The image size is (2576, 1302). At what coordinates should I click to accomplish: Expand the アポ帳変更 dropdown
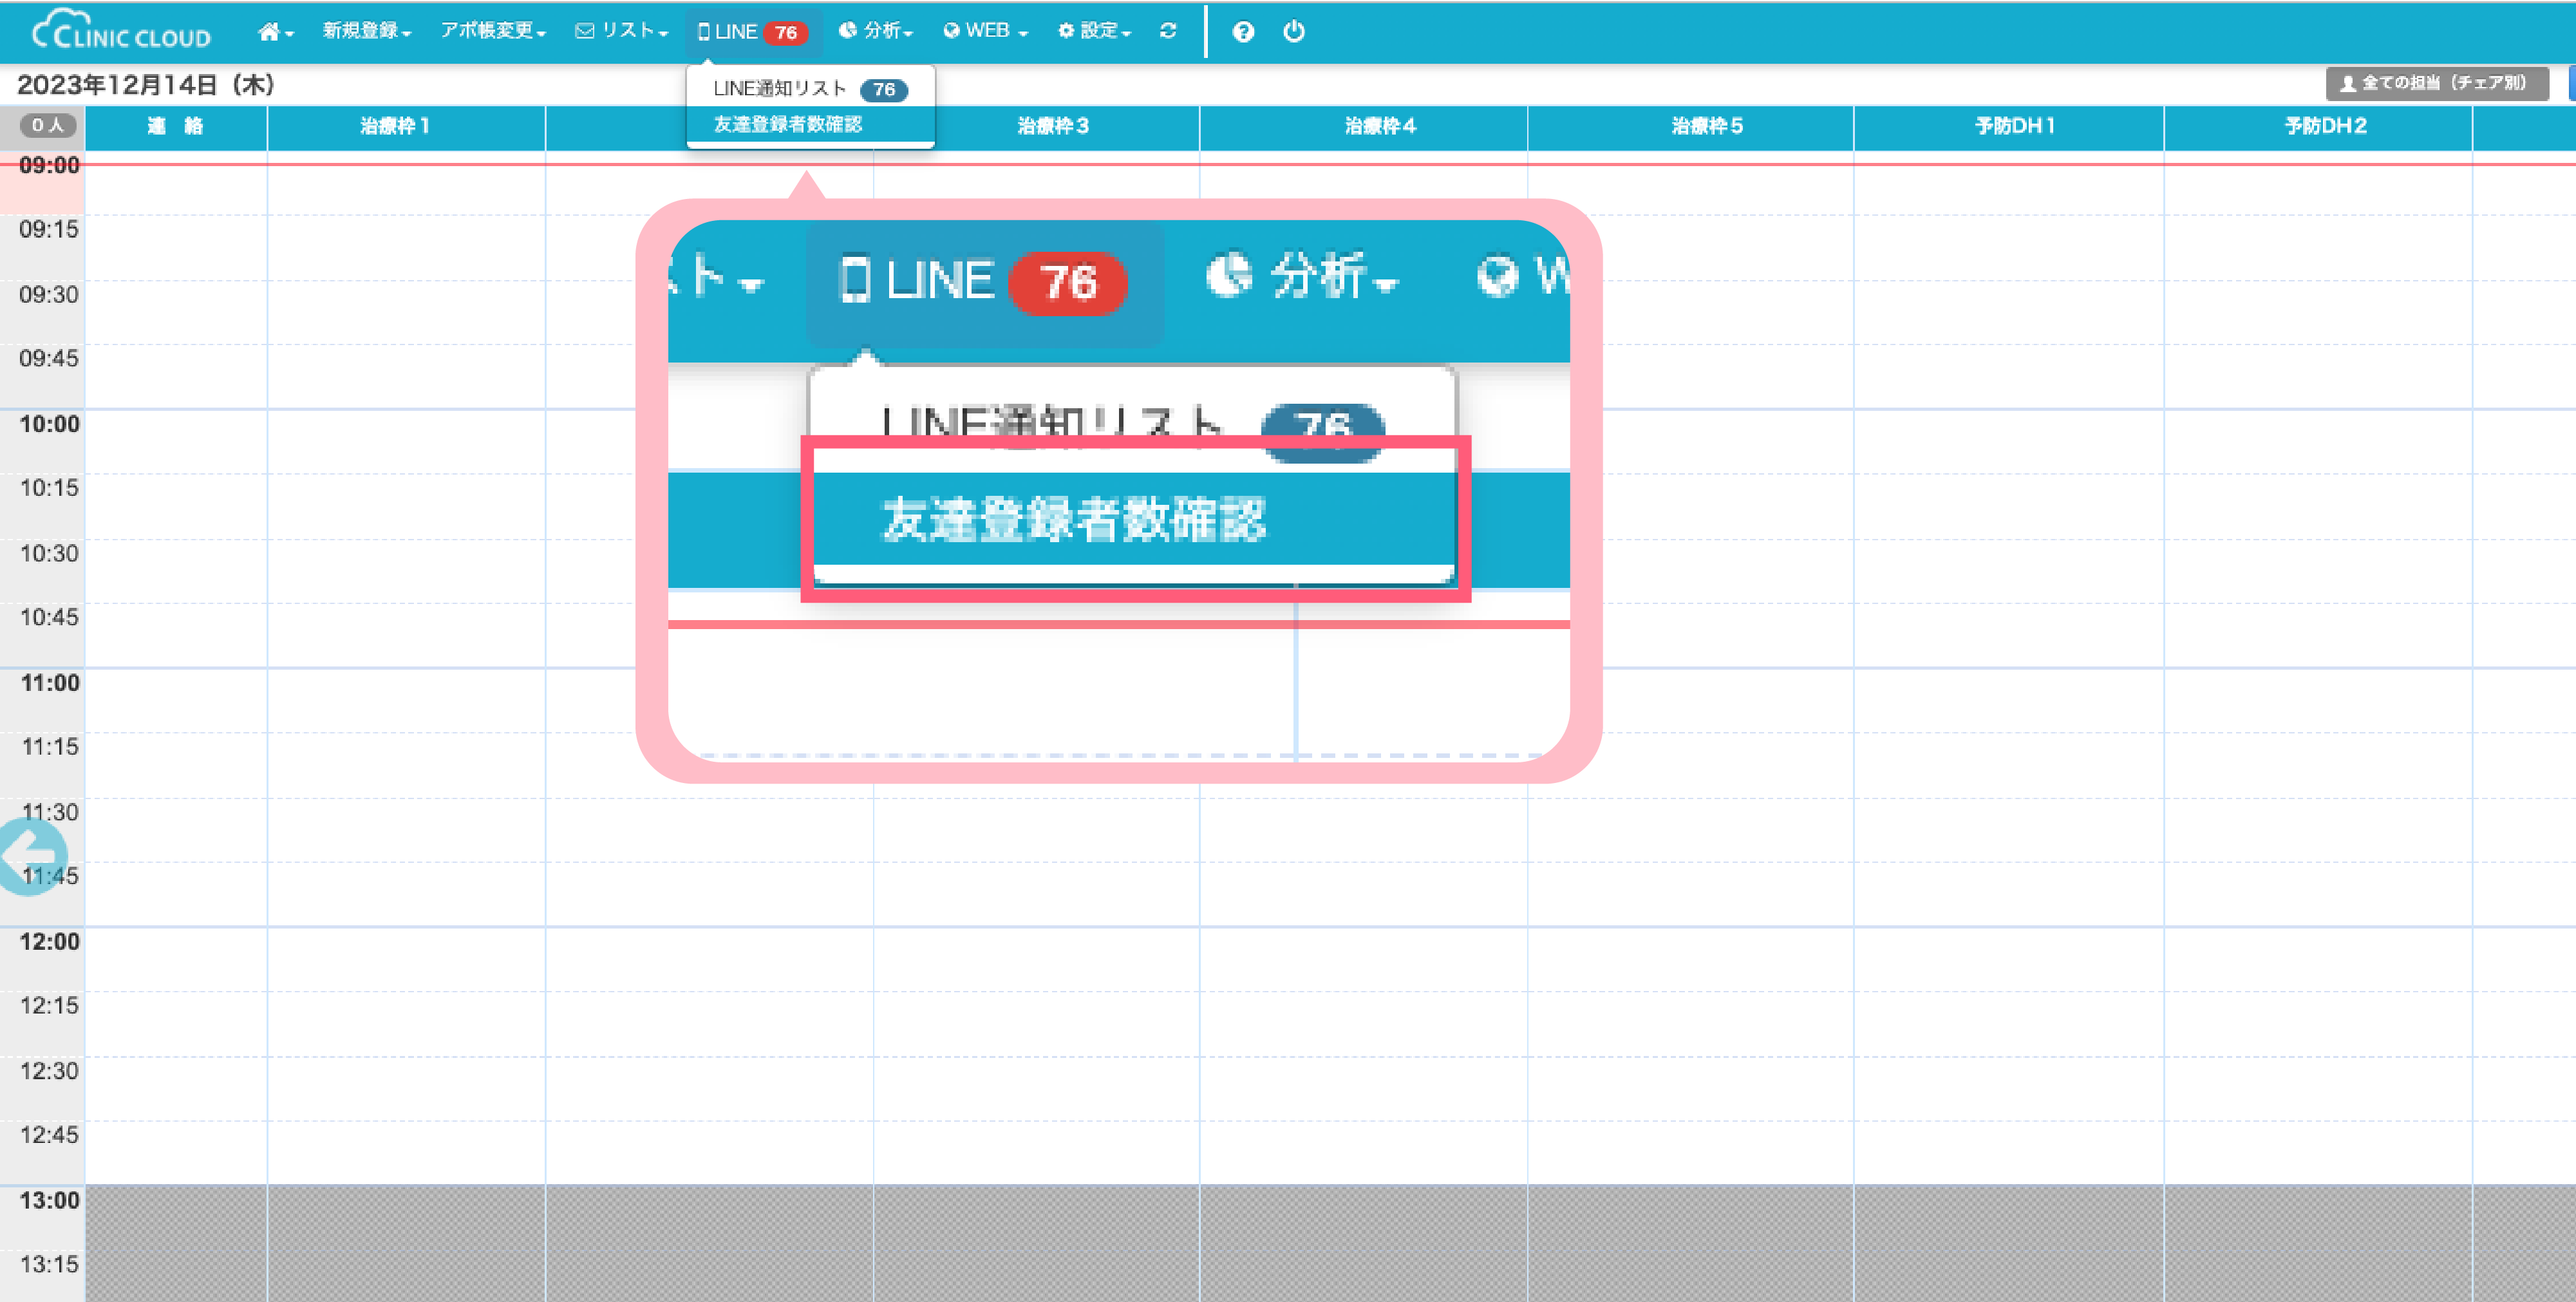pyautogui.click(x=493, y=31)
